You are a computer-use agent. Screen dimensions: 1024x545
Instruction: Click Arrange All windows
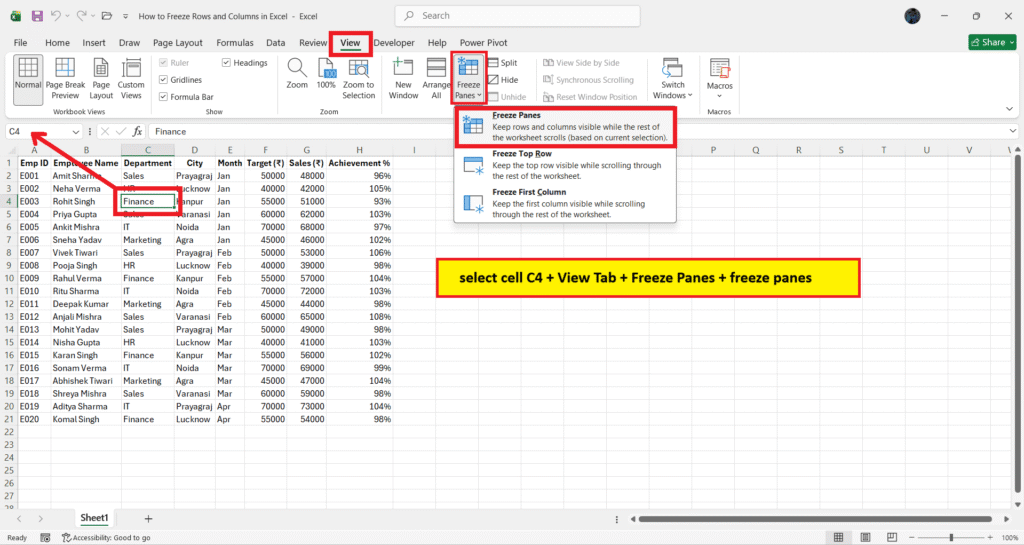tap(436, 80)
